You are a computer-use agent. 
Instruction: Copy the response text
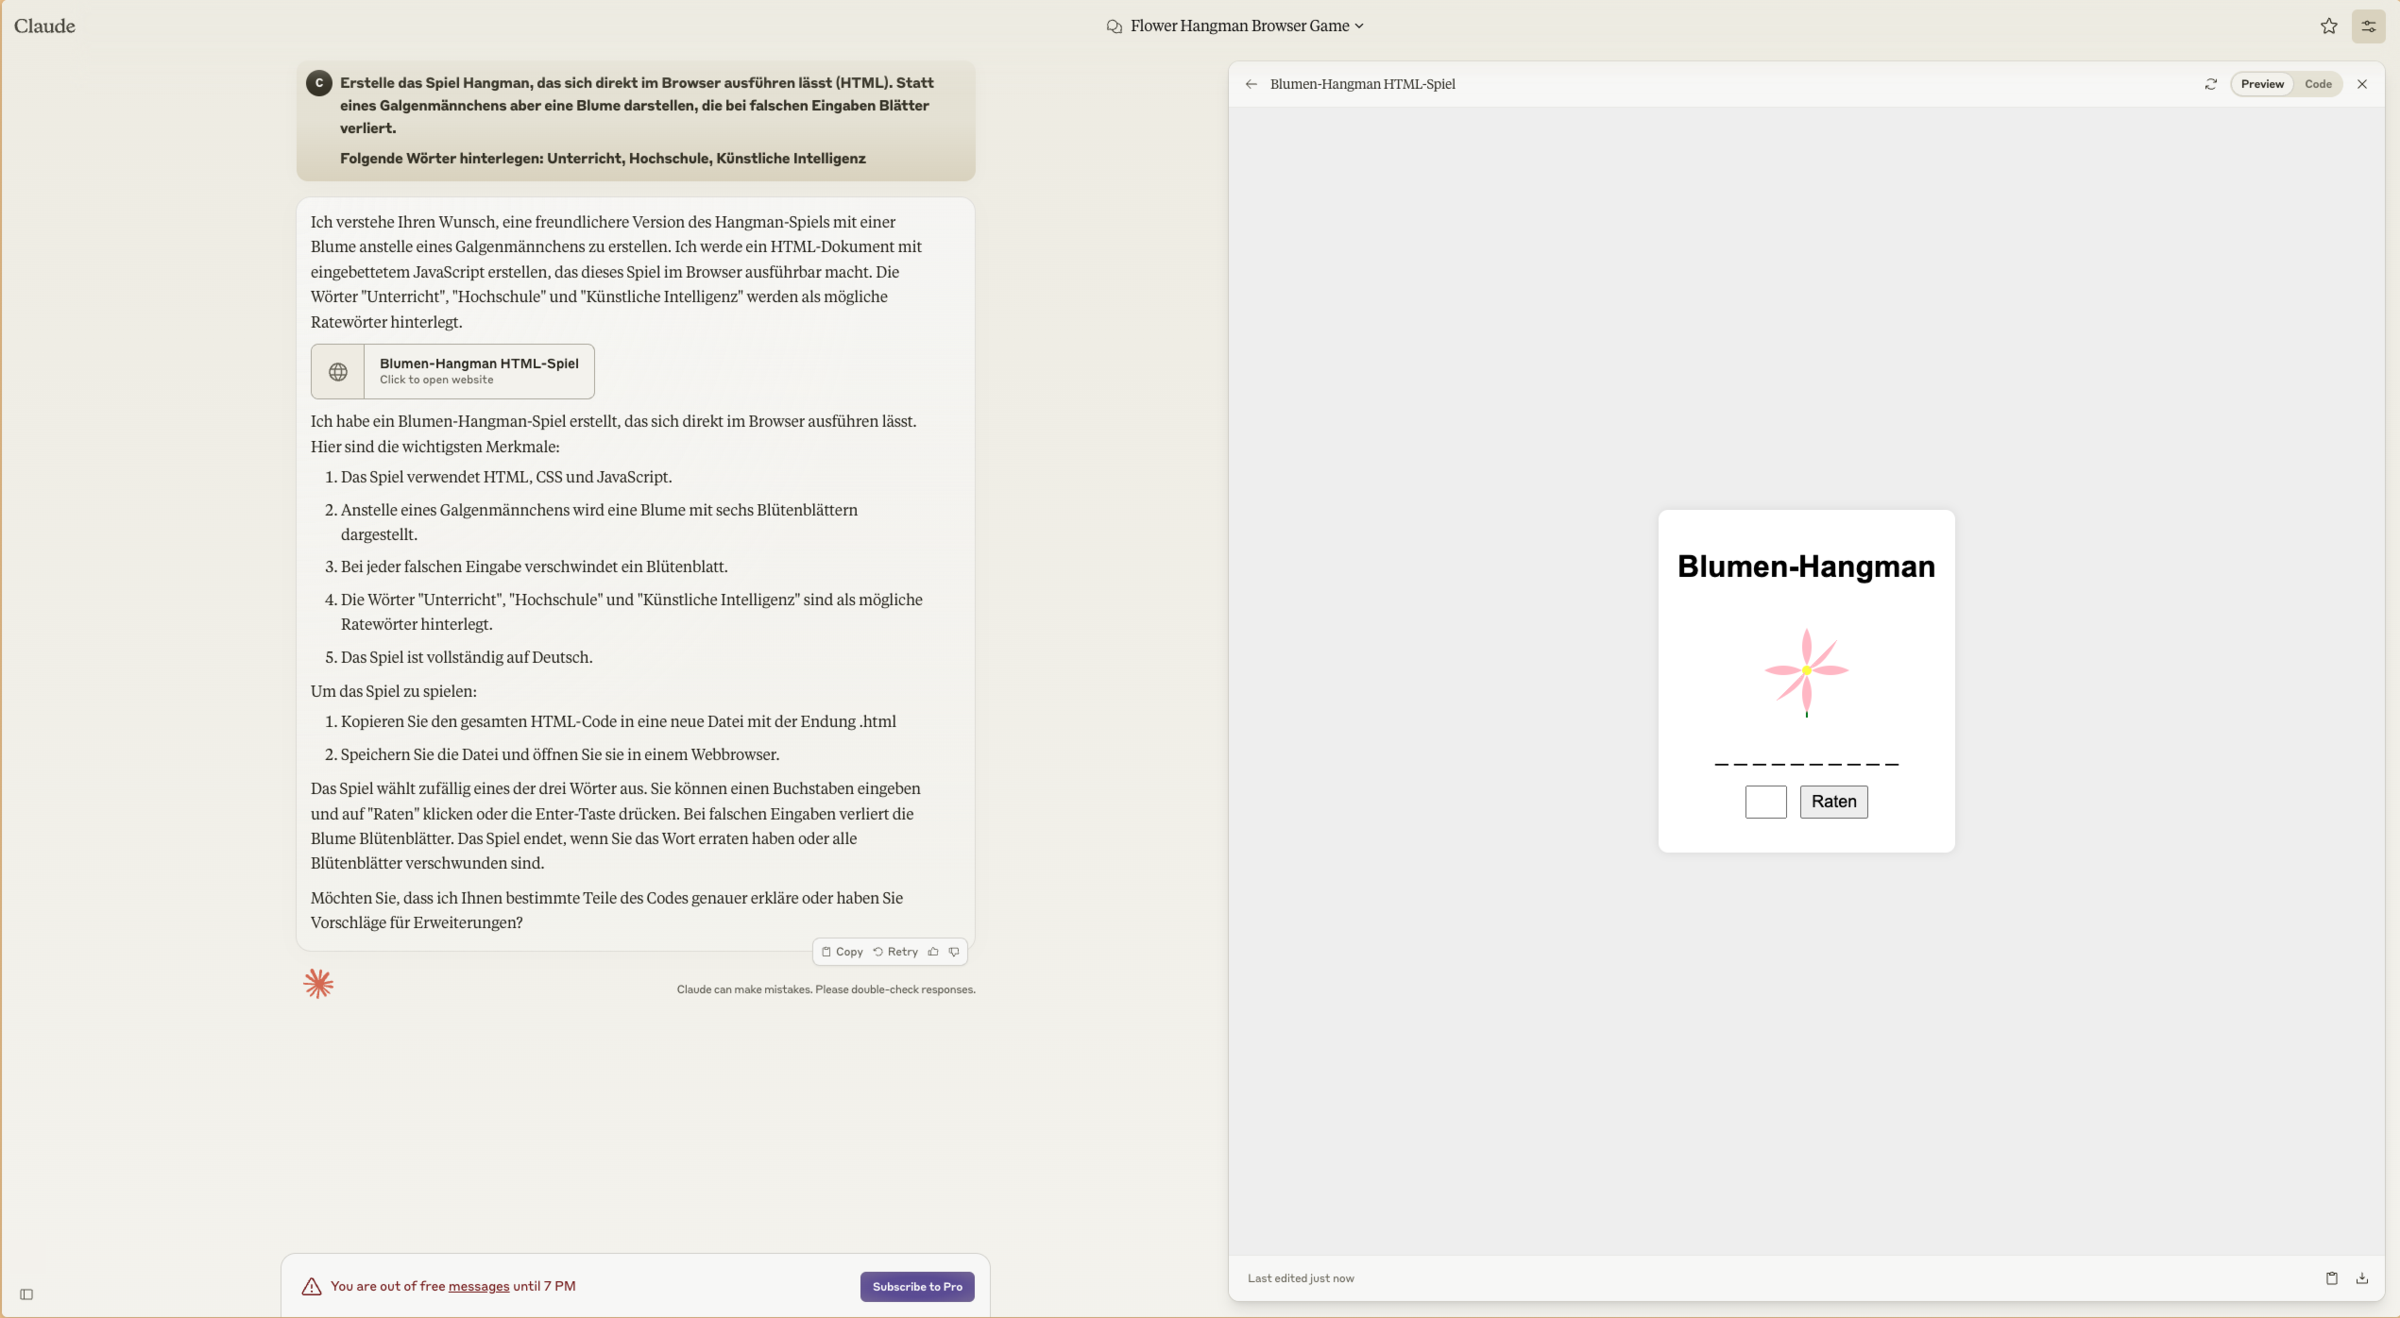[x=842, y=952]
